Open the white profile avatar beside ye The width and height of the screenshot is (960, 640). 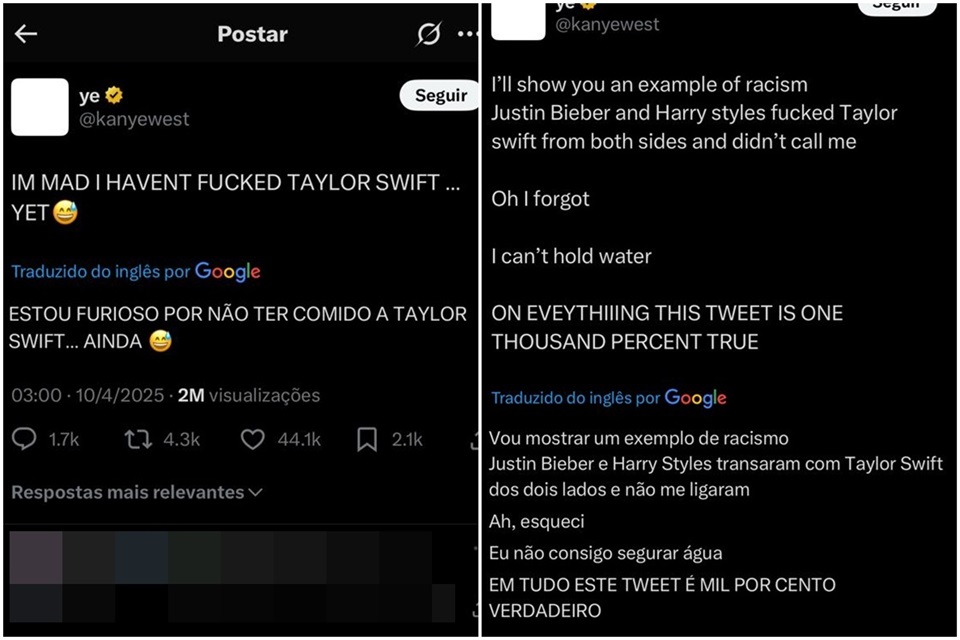pyautogui.click(x=40, y=107)
